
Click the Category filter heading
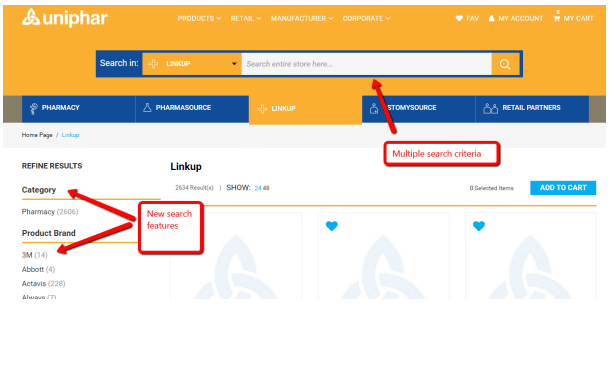39,190
